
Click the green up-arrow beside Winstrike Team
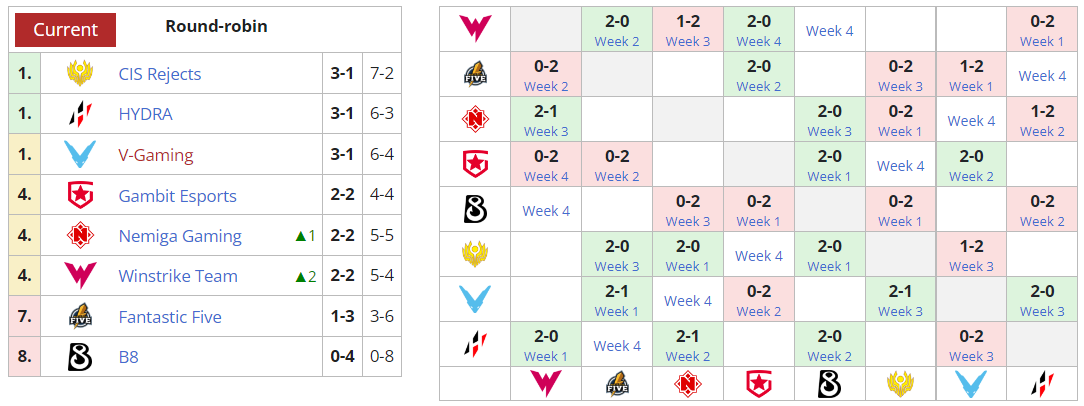pos(299,277)
